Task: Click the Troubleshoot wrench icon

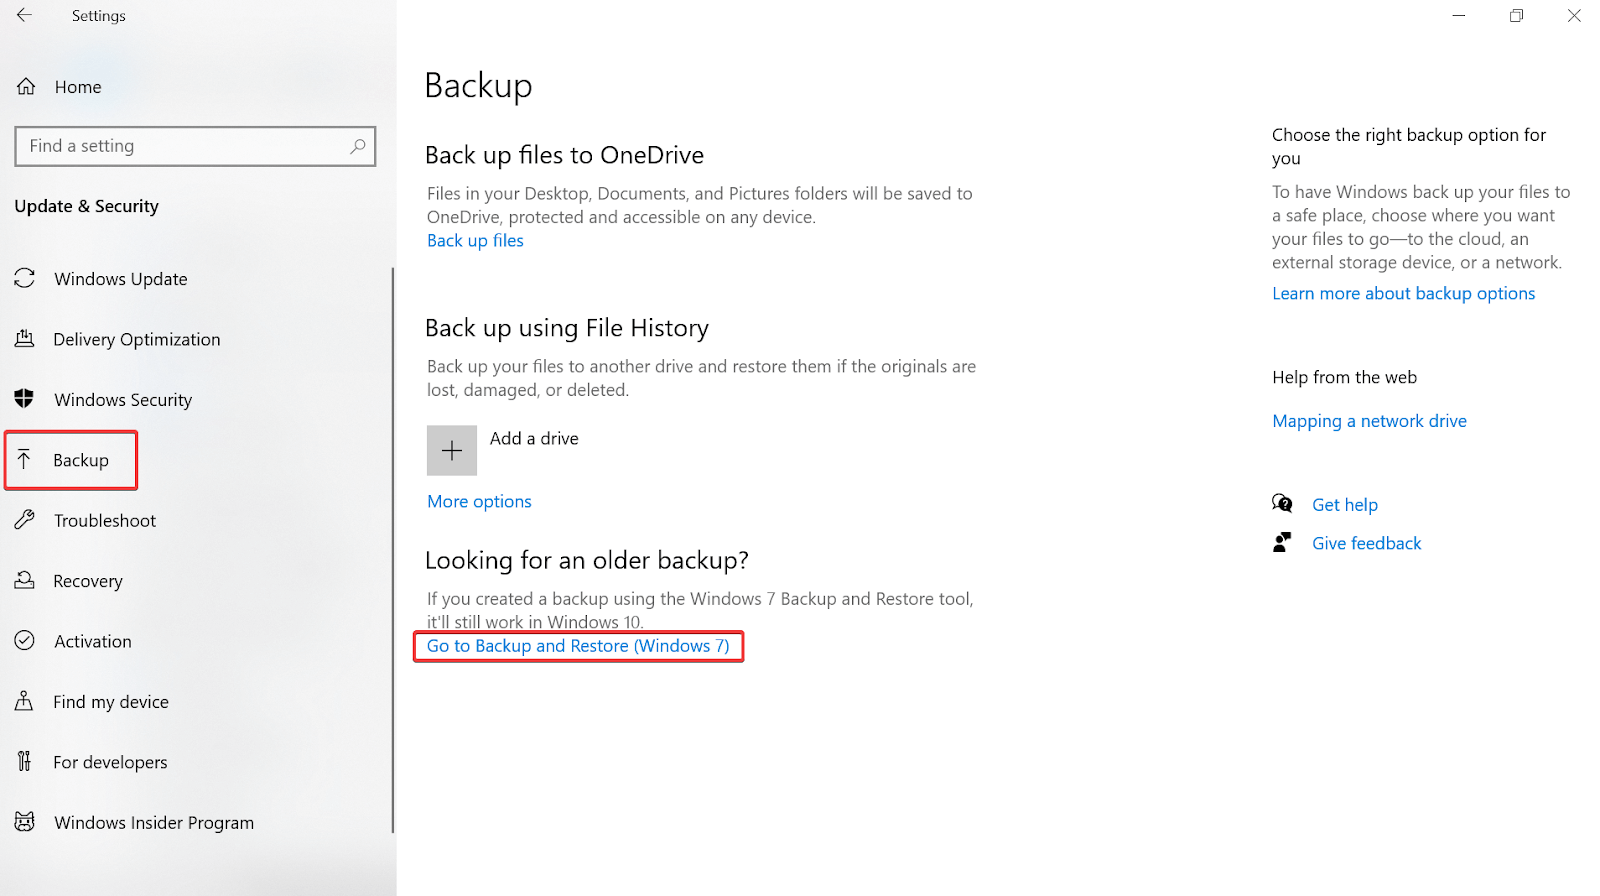Action: (x=25, y=520)
